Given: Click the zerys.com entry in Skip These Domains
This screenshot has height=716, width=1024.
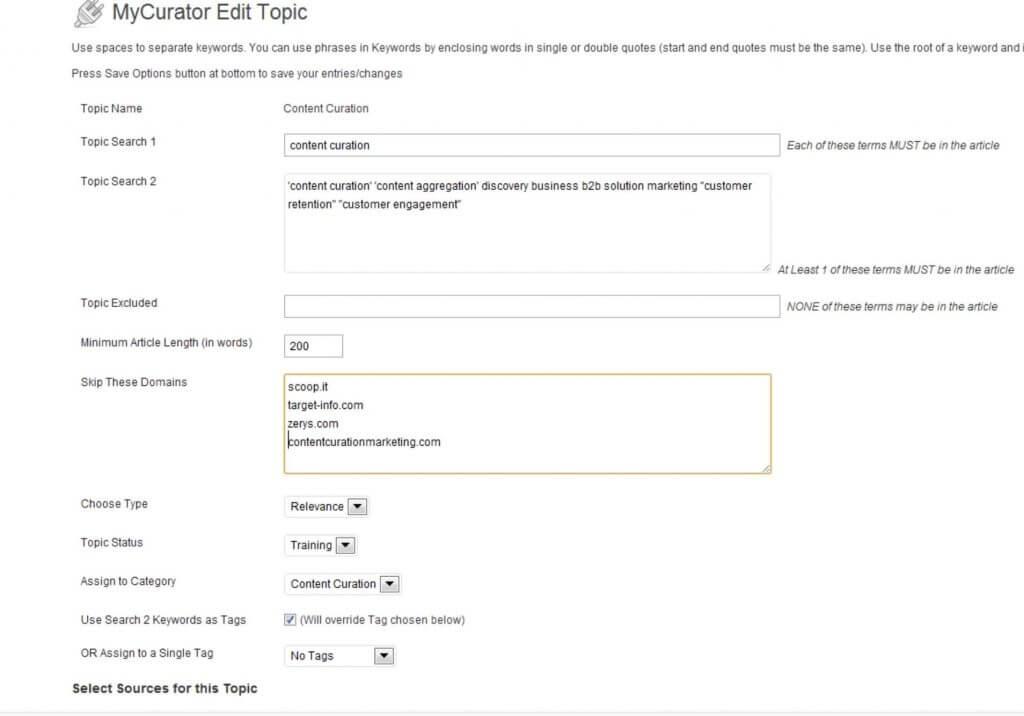Looking at the screenshot, I should point(313,424).
